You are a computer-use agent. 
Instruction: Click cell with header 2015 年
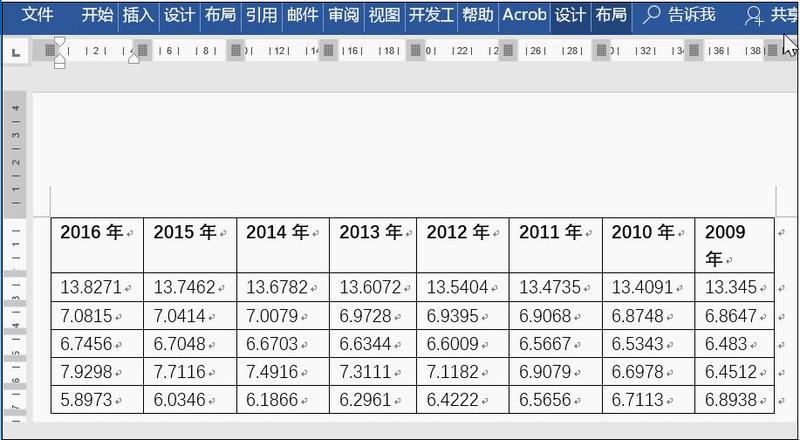pyautogui.click(x=190, y=246)
